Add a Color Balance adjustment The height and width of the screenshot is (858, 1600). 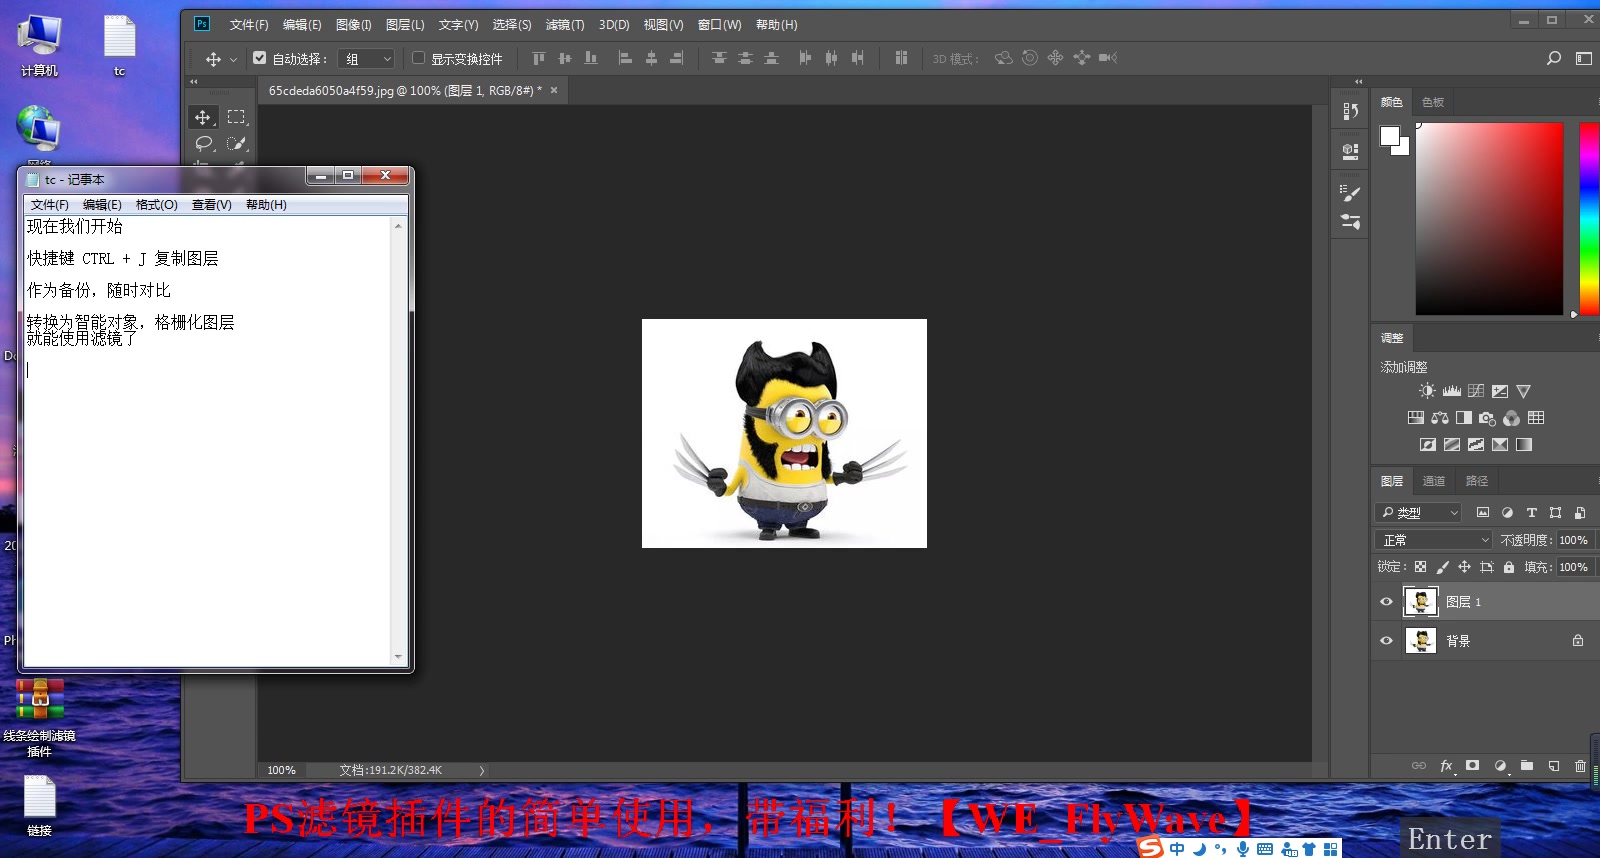(x=1440, y=418)
